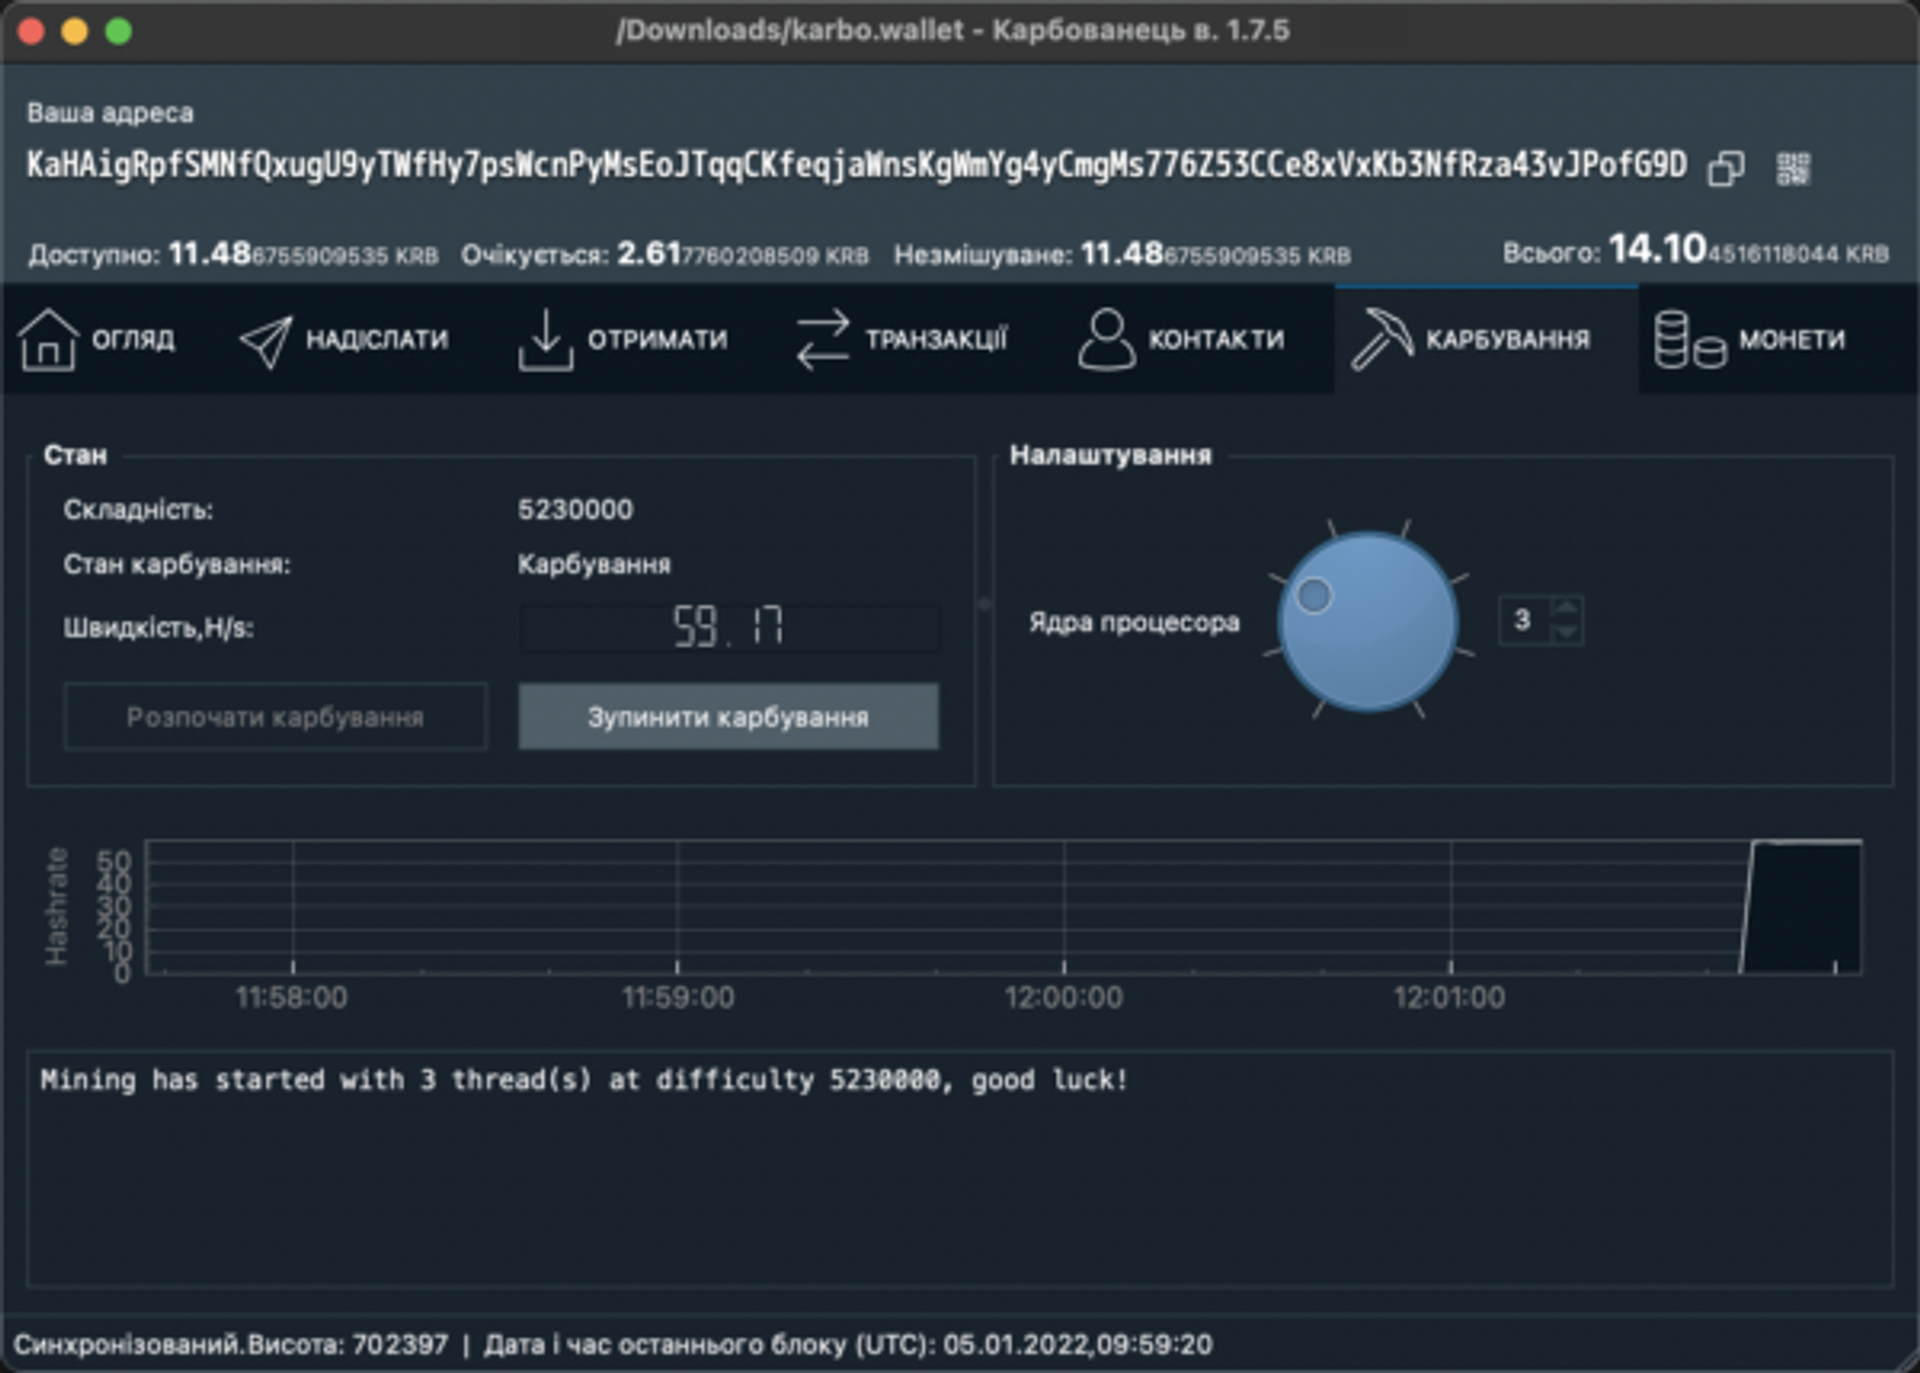Click the mining state value Карбування

594,564
